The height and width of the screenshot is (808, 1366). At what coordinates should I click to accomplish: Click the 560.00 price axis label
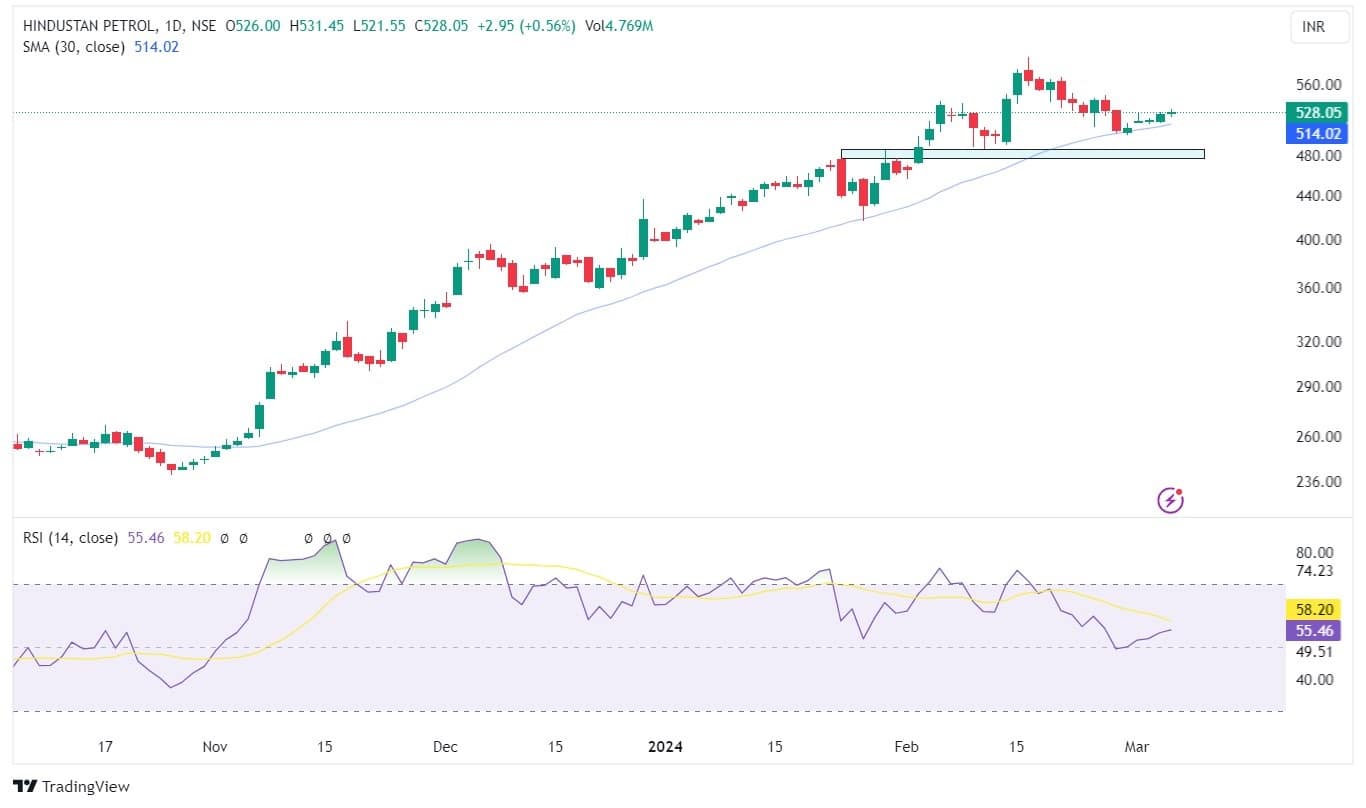pyautogui.click(x=1318, y=85)
